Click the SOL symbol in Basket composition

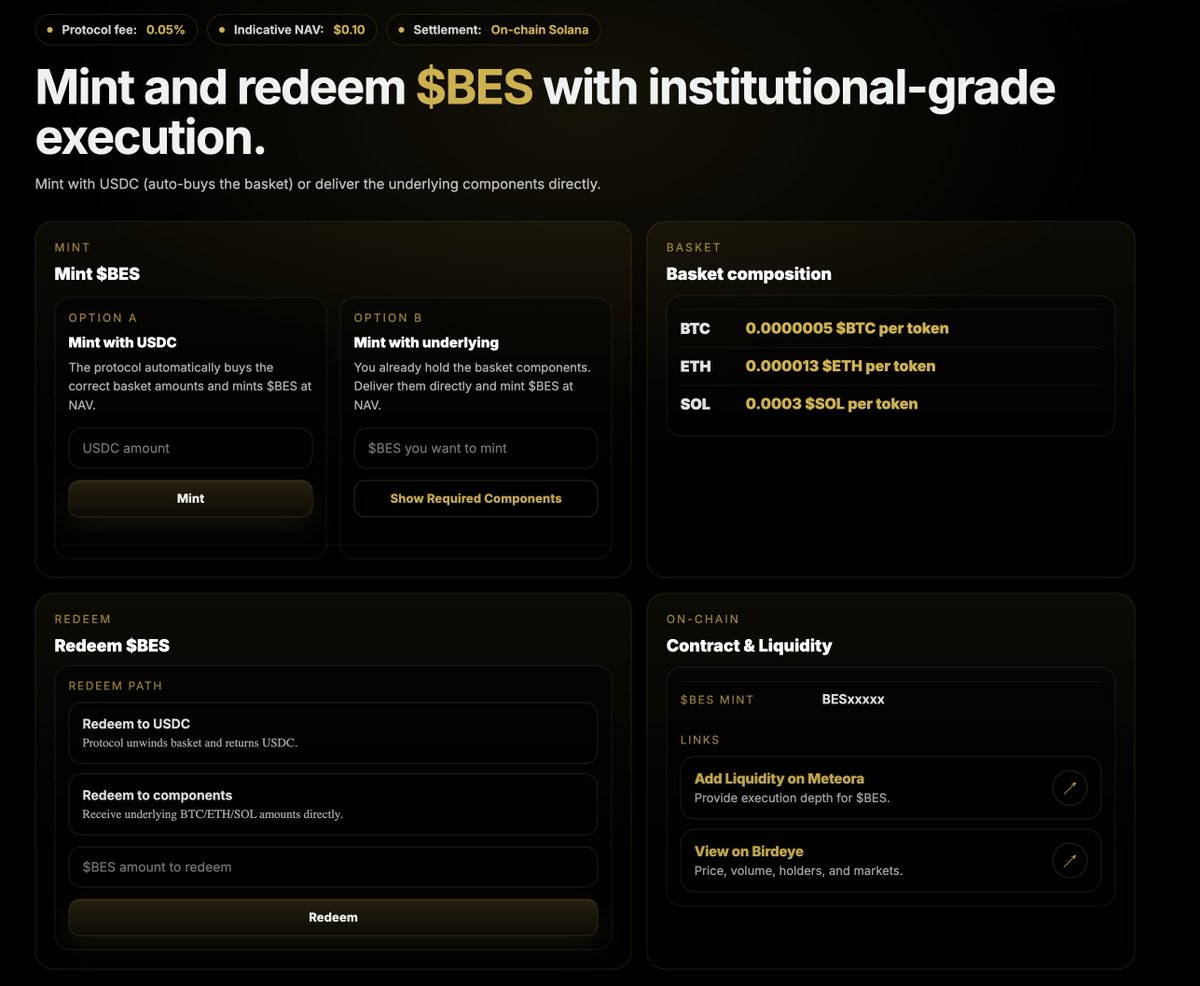point(695,403)
